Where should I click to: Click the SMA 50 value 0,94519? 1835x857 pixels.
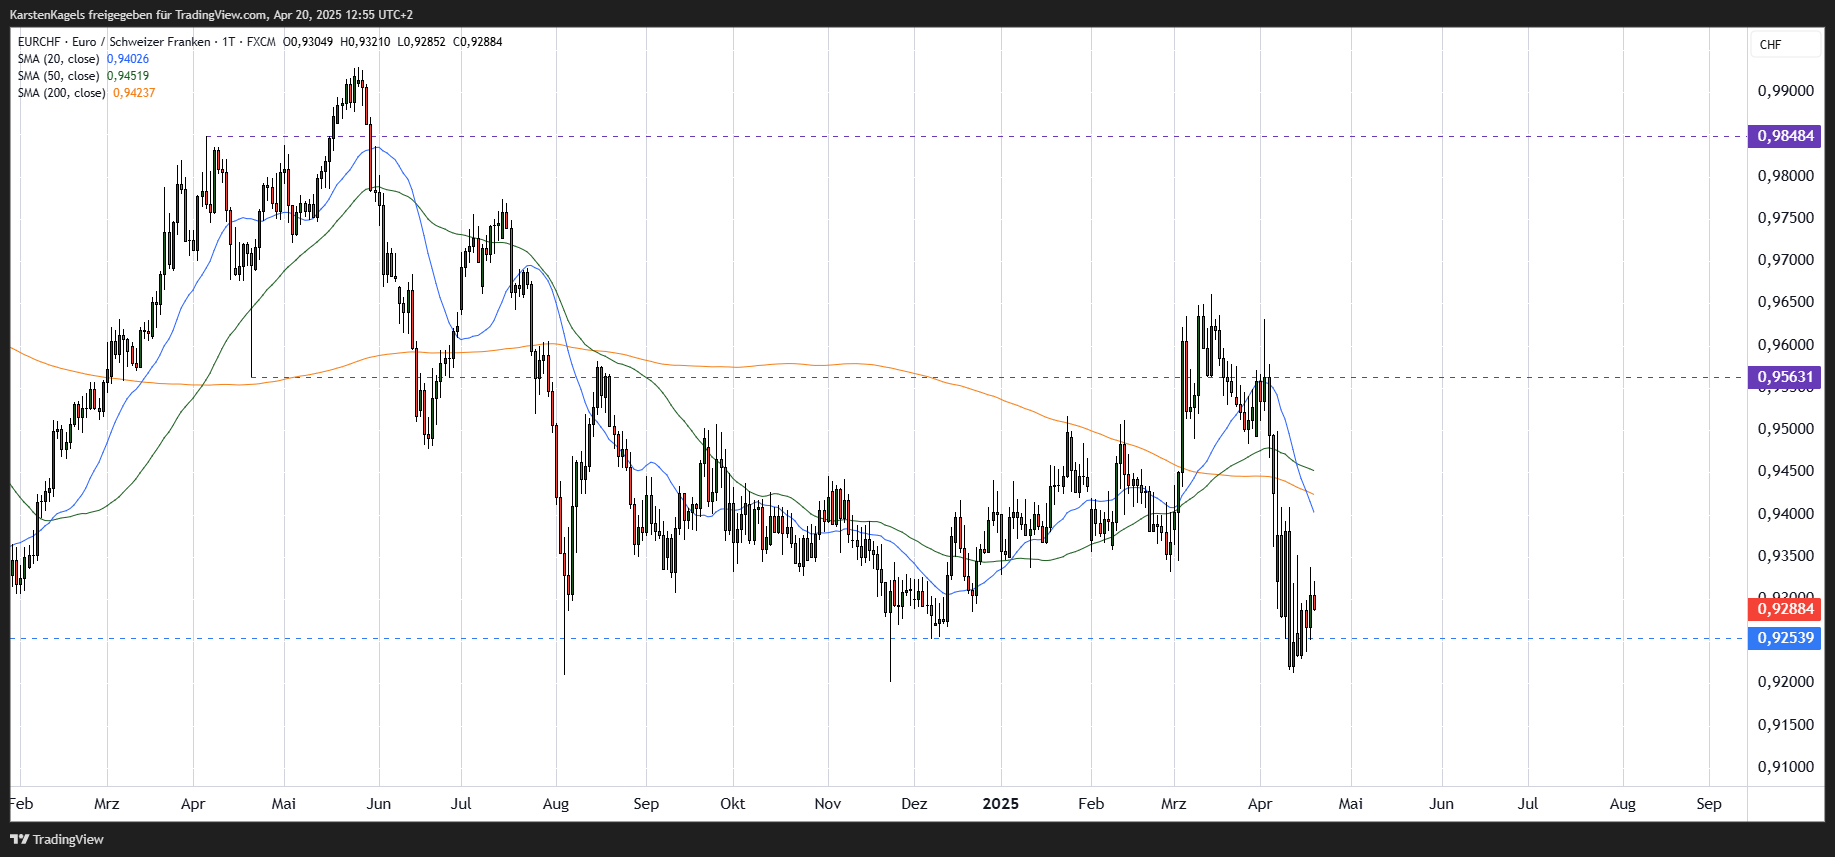(x=128, y=76)
